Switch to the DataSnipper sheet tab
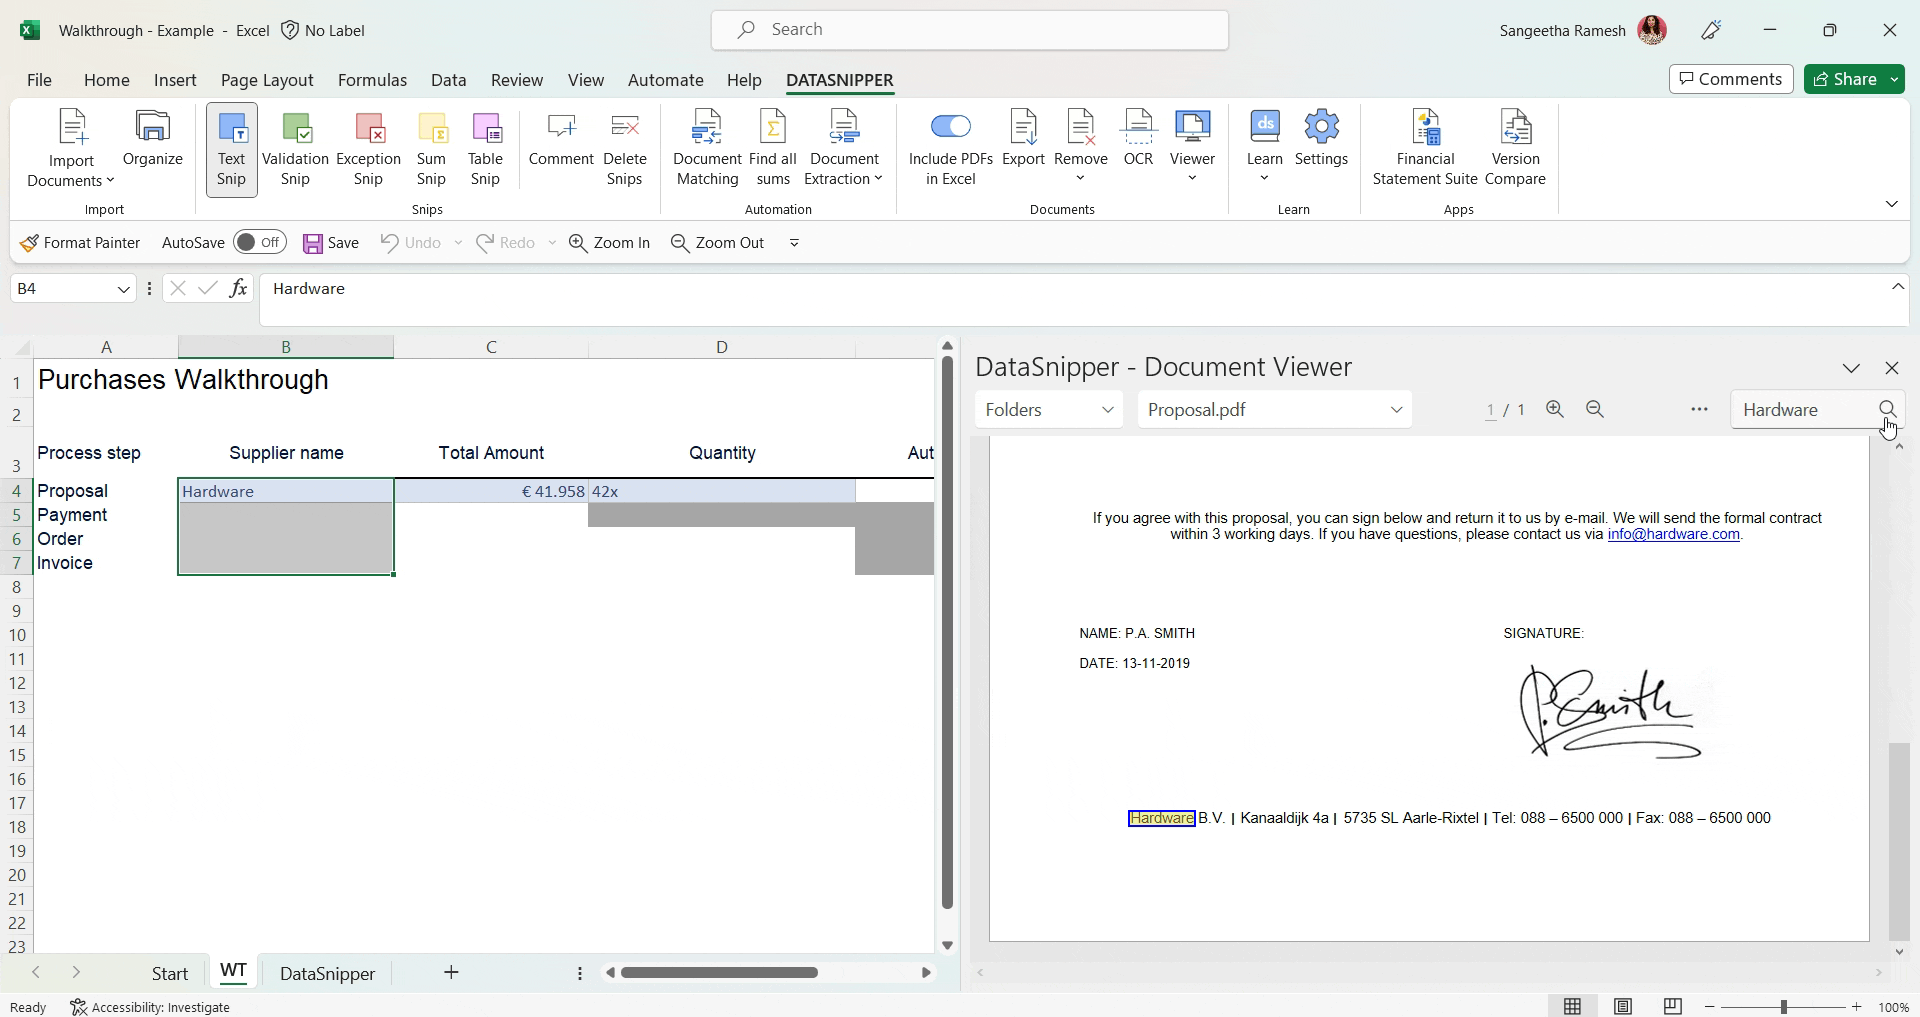Image resolution: width=1920 pixels, height=1017 pixels. point(327,974)
